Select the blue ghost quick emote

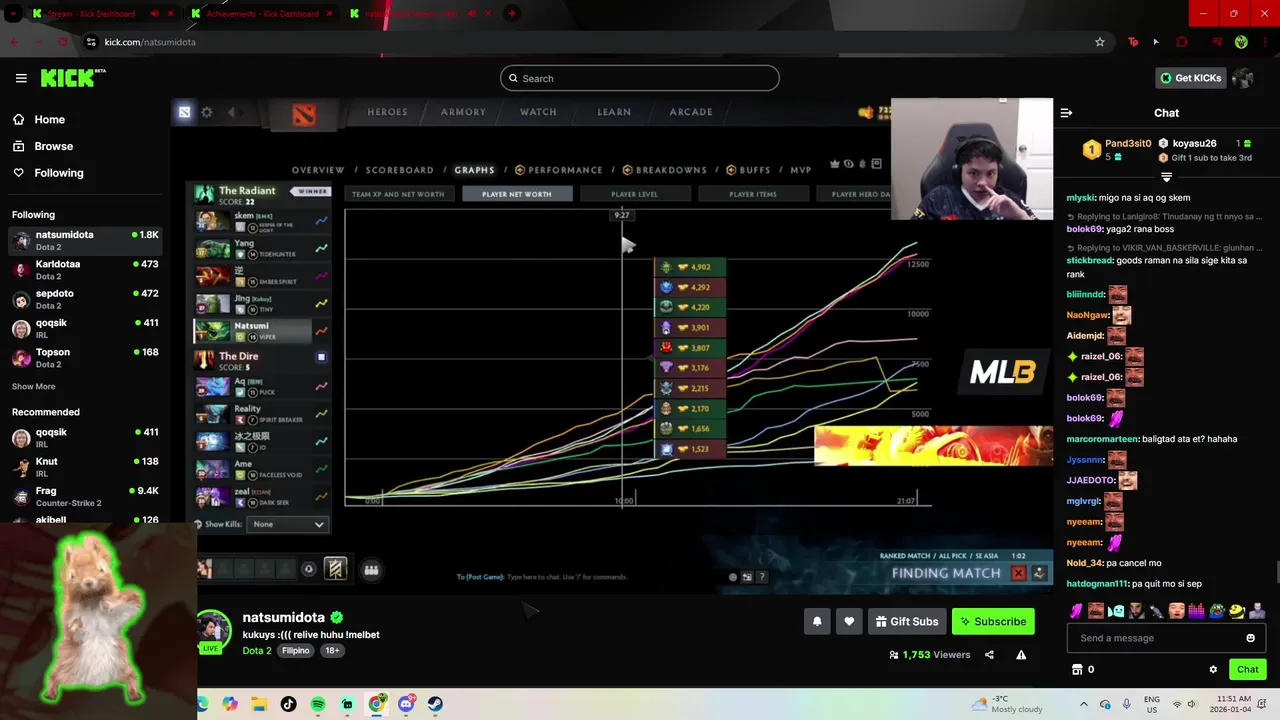click(1116, 610)
